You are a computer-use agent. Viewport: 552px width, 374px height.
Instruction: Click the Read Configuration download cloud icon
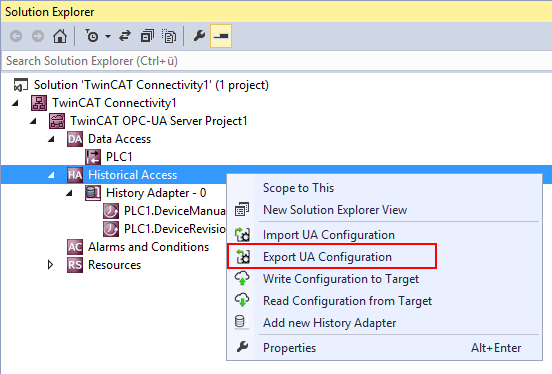click(x=242, y=300)
